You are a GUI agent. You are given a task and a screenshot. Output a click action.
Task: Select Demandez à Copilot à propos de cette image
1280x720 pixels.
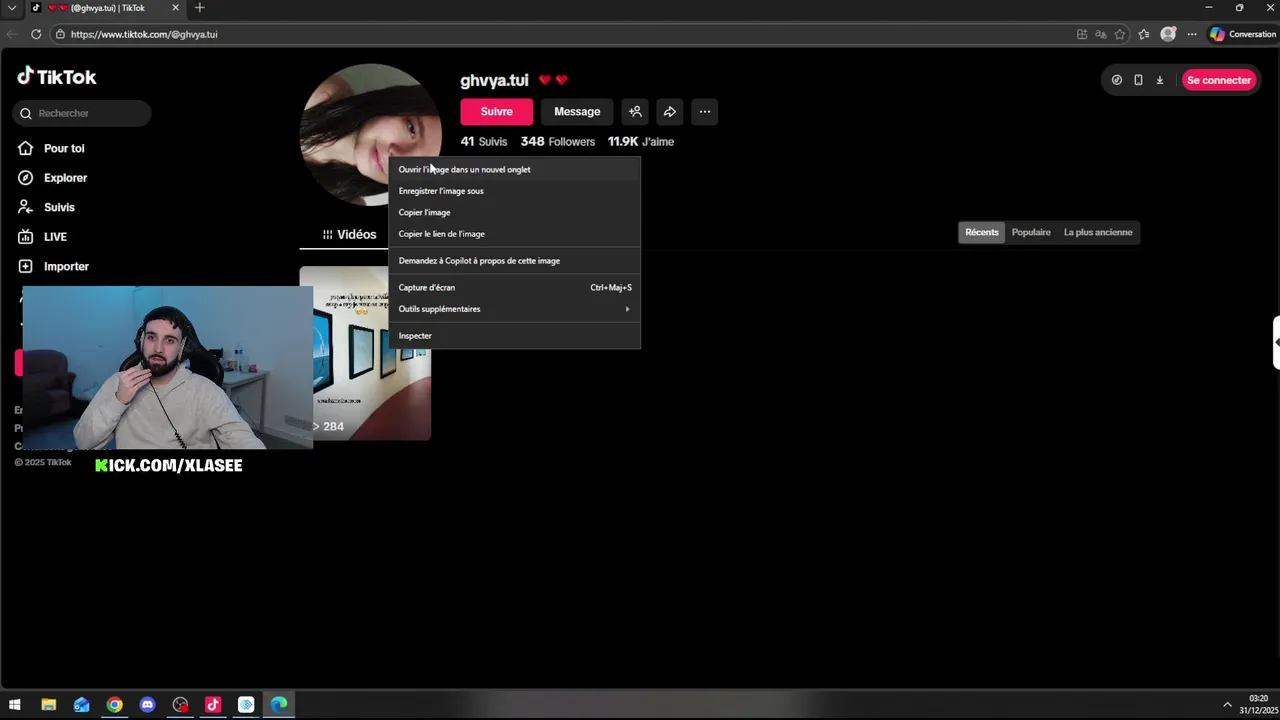point(514,261)
